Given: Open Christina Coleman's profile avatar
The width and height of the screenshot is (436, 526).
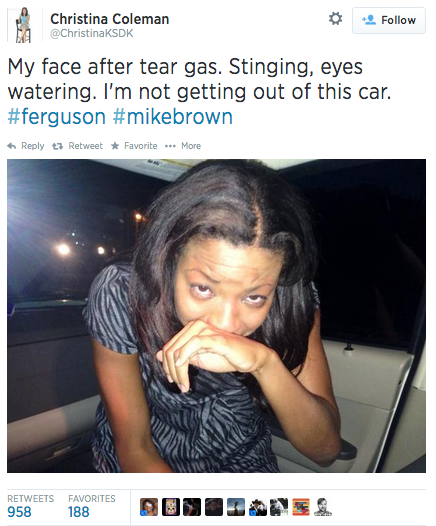Looking at the screenshot, I should (x=23, y=25).
